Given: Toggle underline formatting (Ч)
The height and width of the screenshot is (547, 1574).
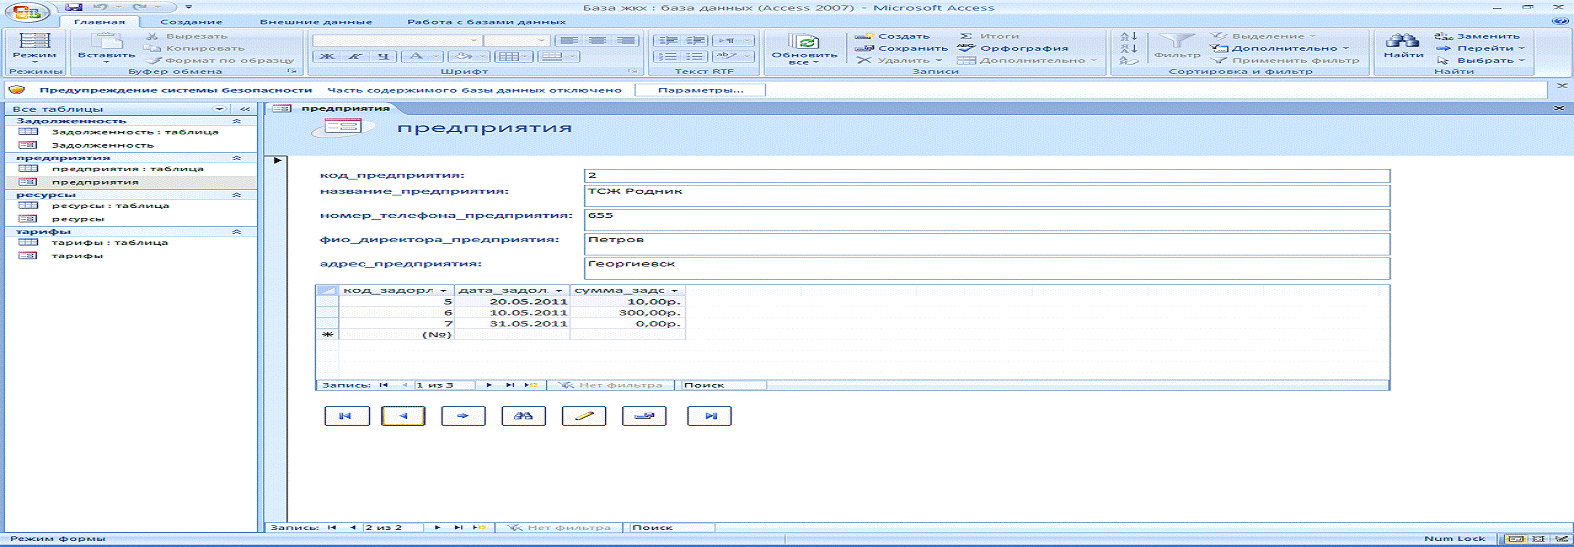Looking at the screenshot, I should click(x=382, y=57).
